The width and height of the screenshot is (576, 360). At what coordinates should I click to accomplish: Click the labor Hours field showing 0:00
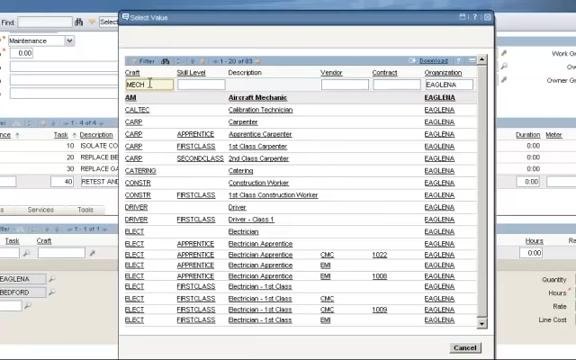pos(531,253)
